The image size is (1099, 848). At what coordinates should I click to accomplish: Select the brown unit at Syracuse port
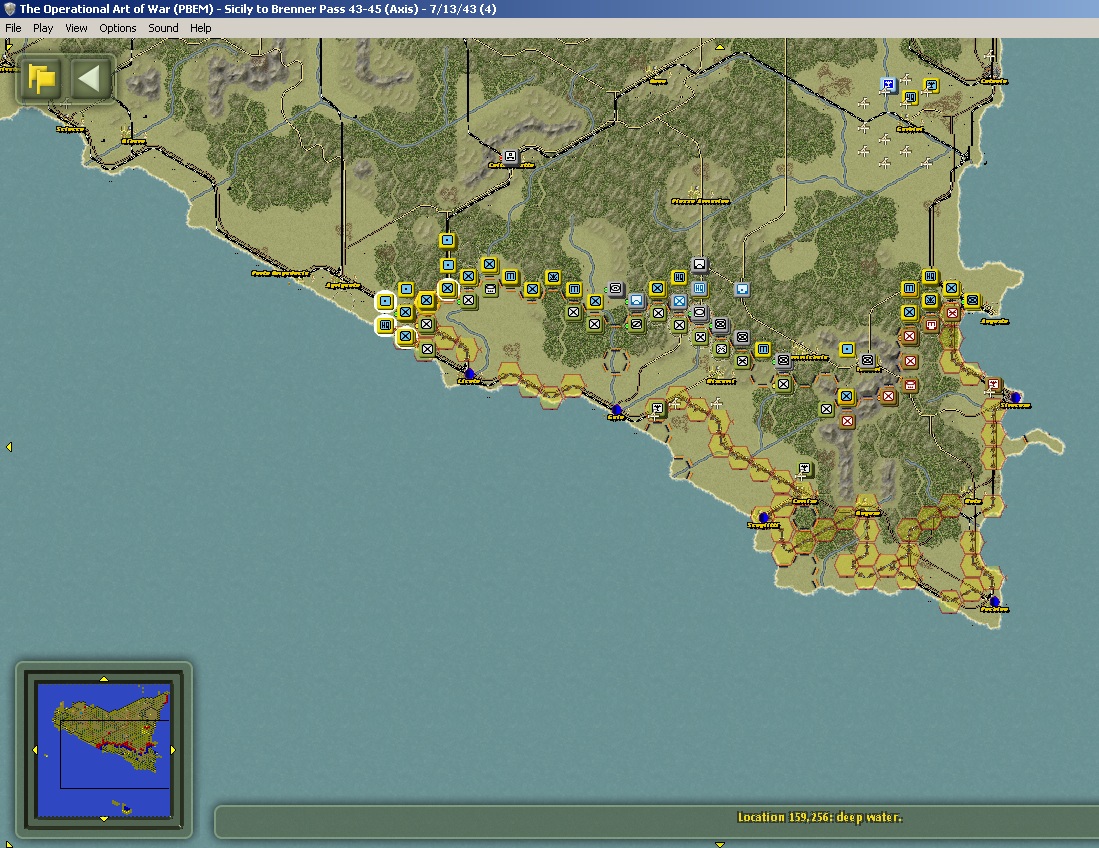993,384
